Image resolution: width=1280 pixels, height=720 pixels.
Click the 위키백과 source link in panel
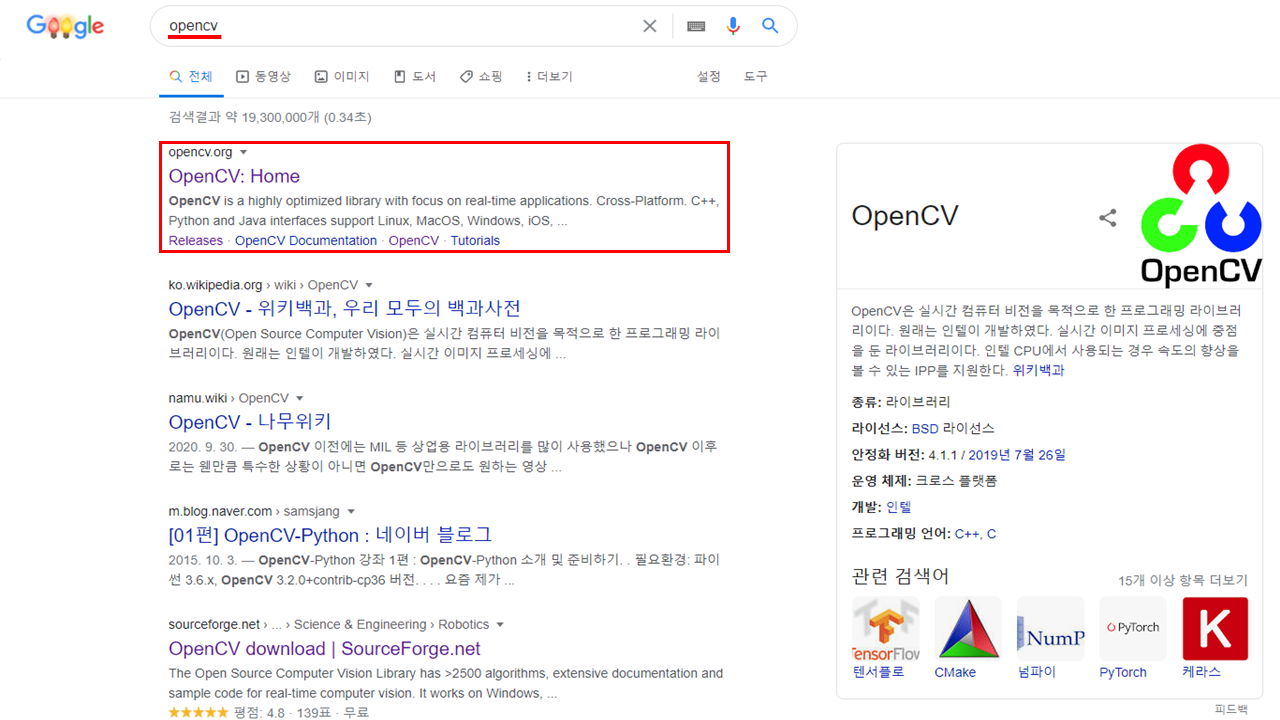pyautogui.click(x=1038, y=370)
